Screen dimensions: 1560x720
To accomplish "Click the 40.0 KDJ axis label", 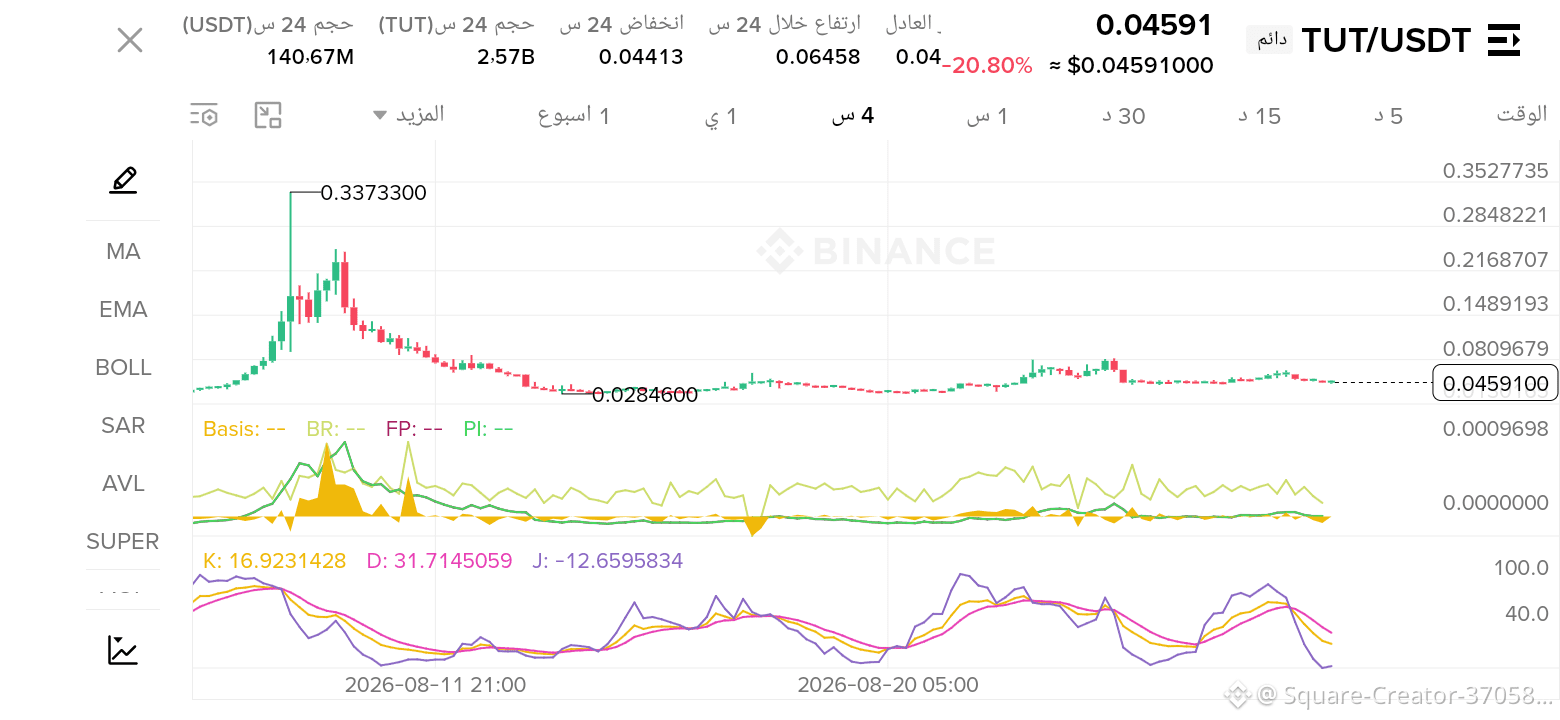I will click(1526, 613).
